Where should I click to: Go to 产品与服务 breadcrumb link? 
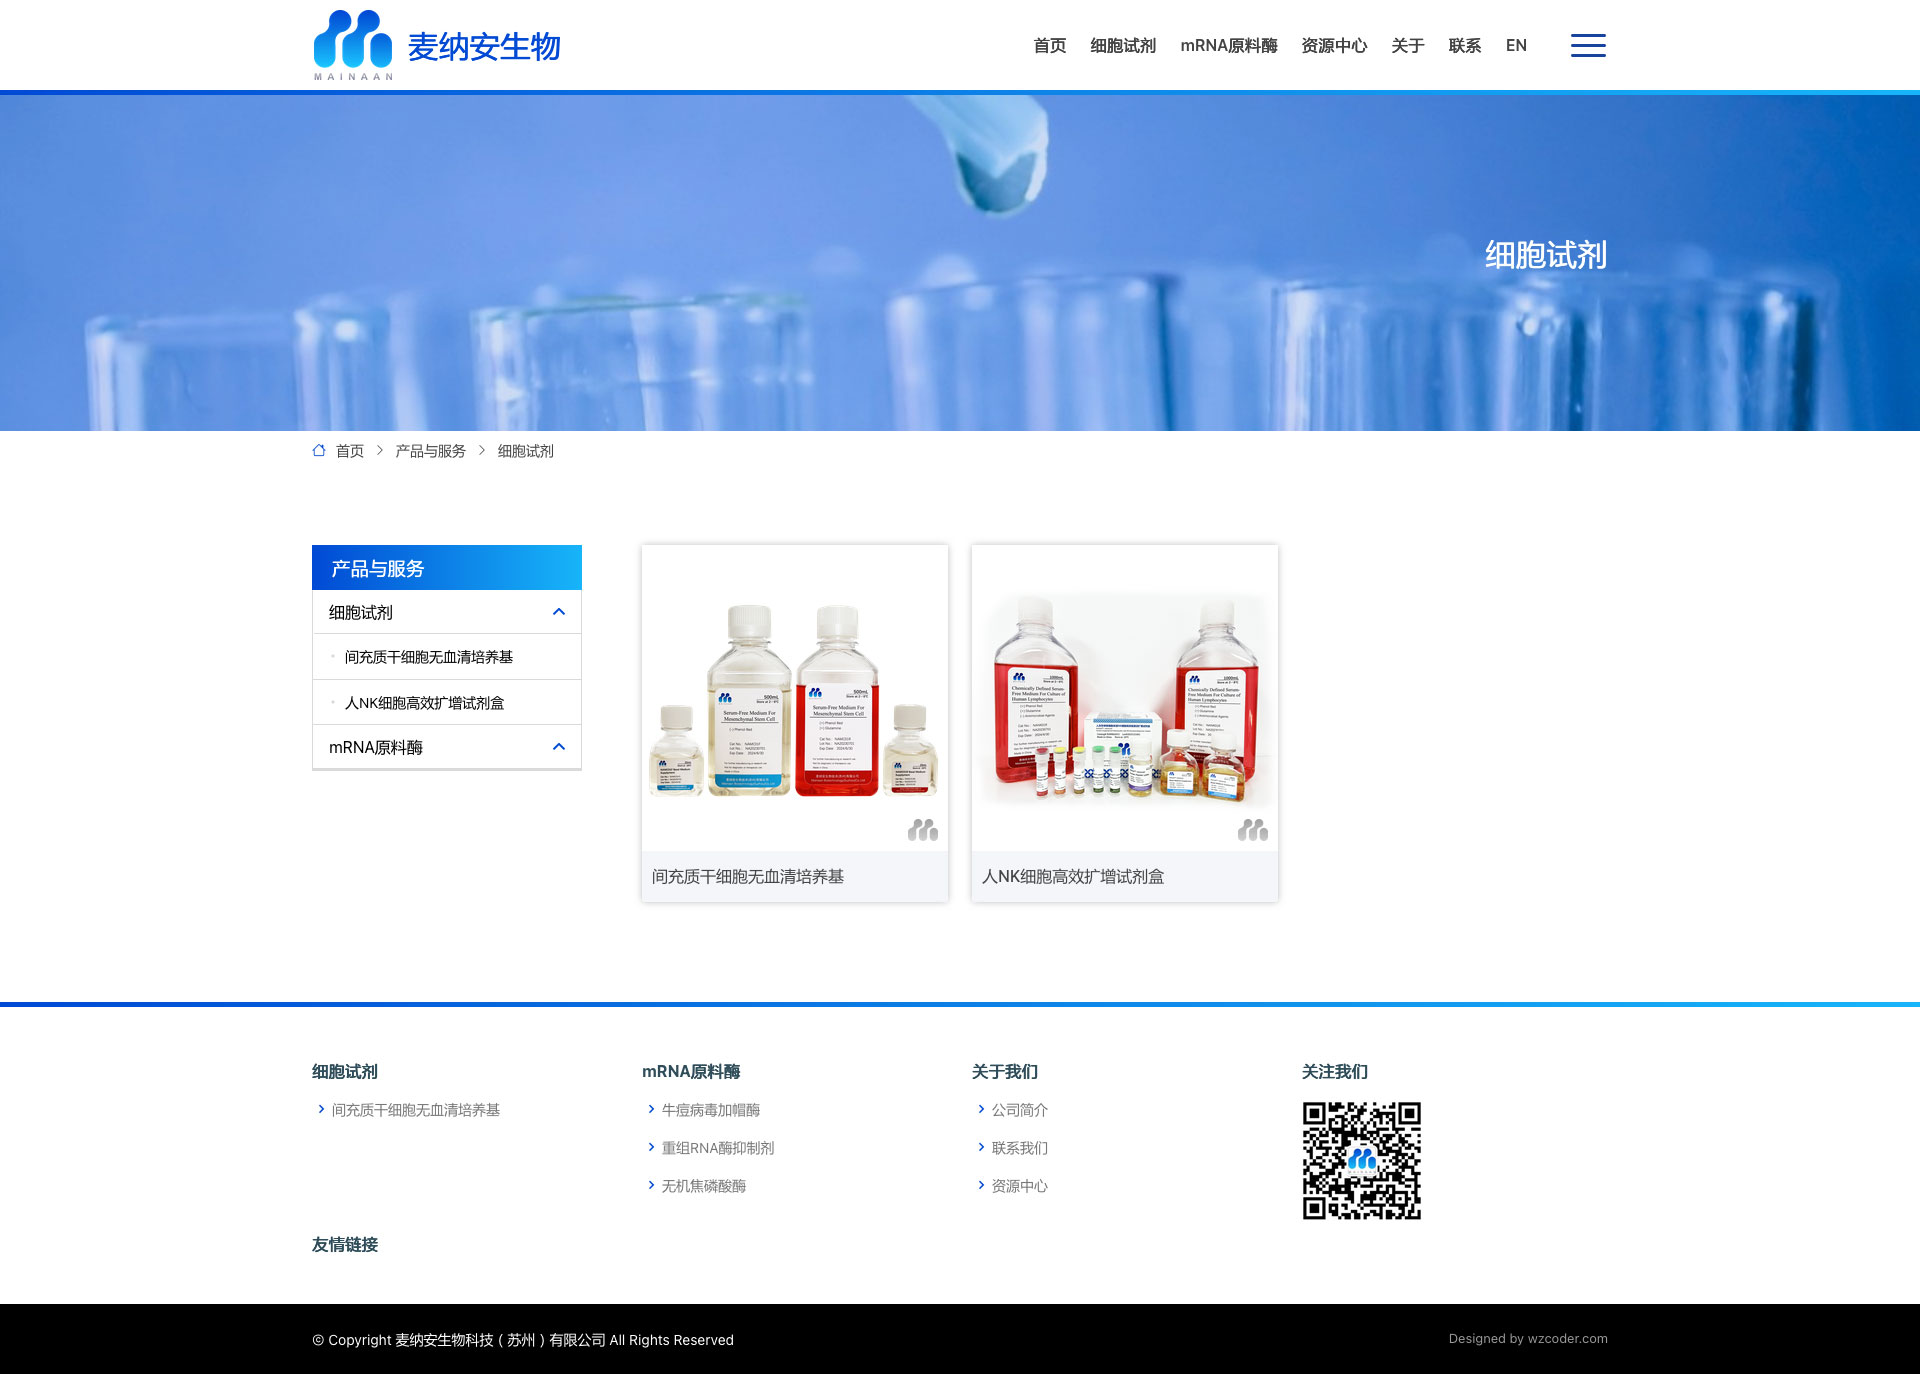pyautogui.click(x=430, y=451)
